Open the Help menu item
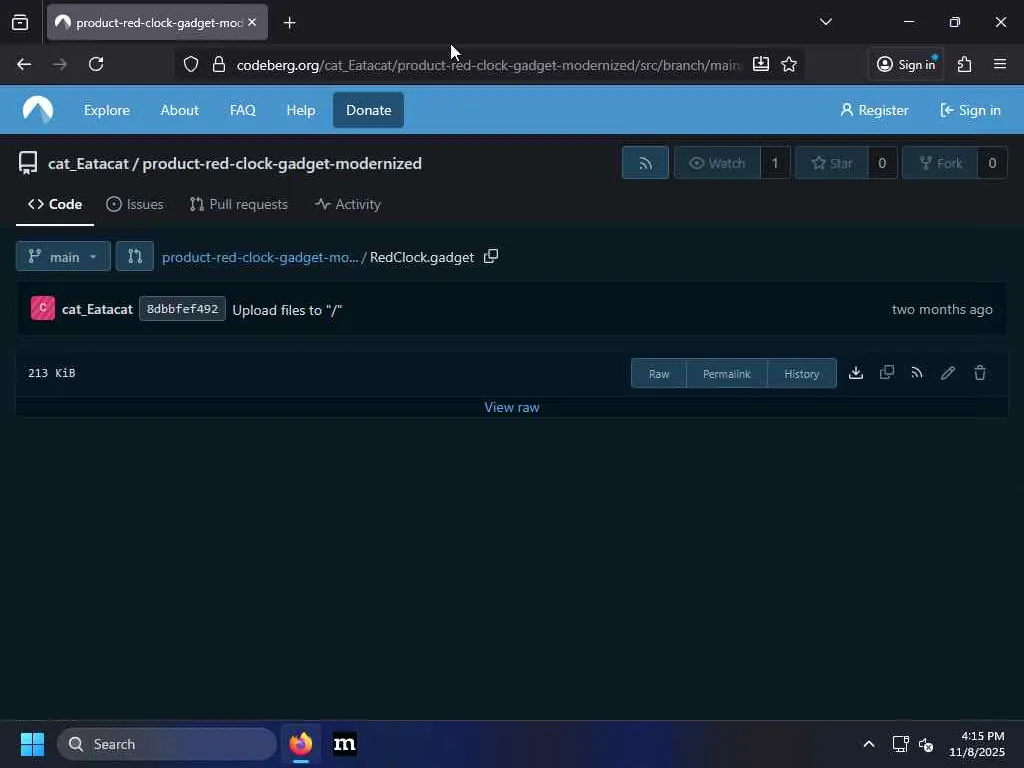 300,110
